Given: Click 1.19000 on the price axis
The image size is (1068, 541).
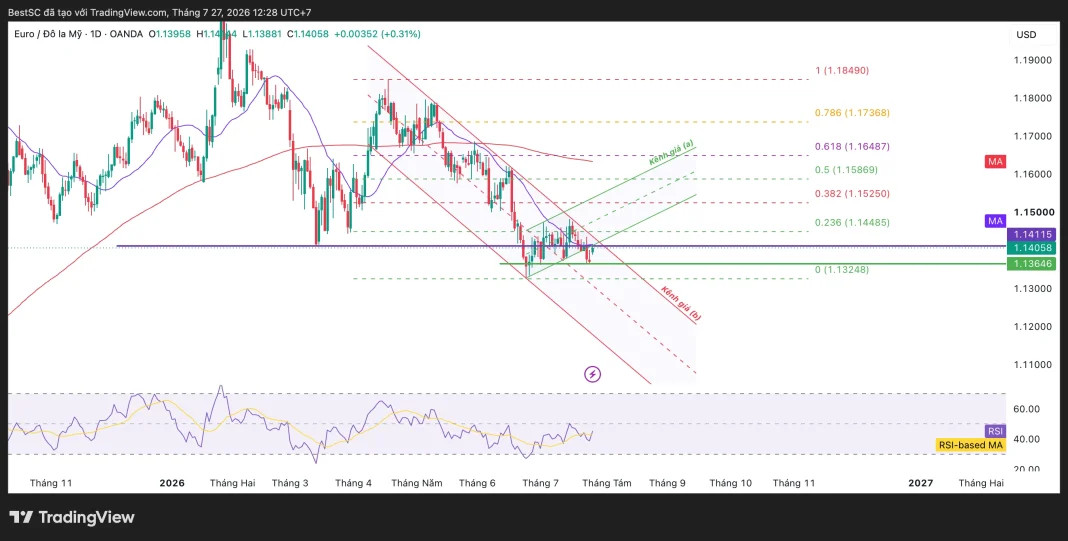Looking at the screenshot, I should tap(1031, 61).
